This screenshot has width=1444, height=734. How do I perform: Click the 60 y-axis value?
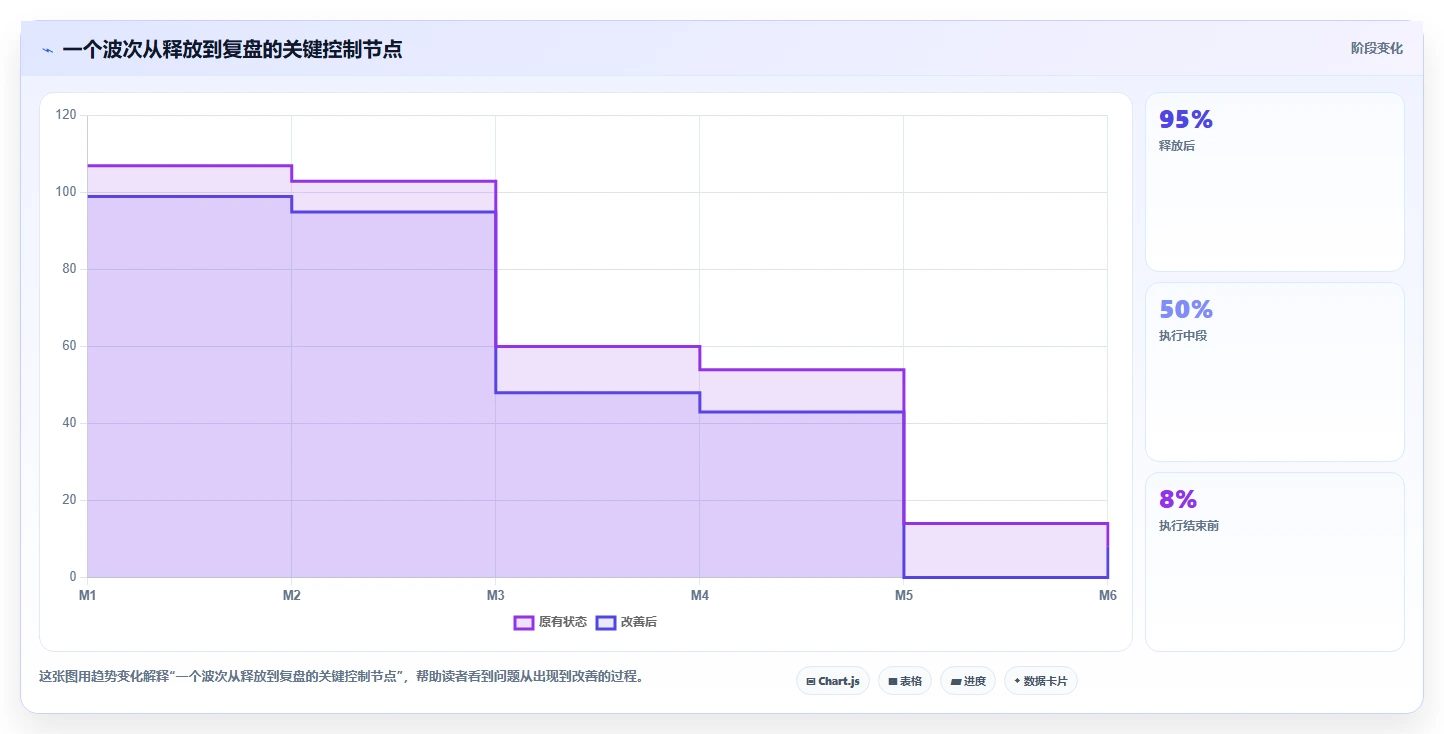69,346
